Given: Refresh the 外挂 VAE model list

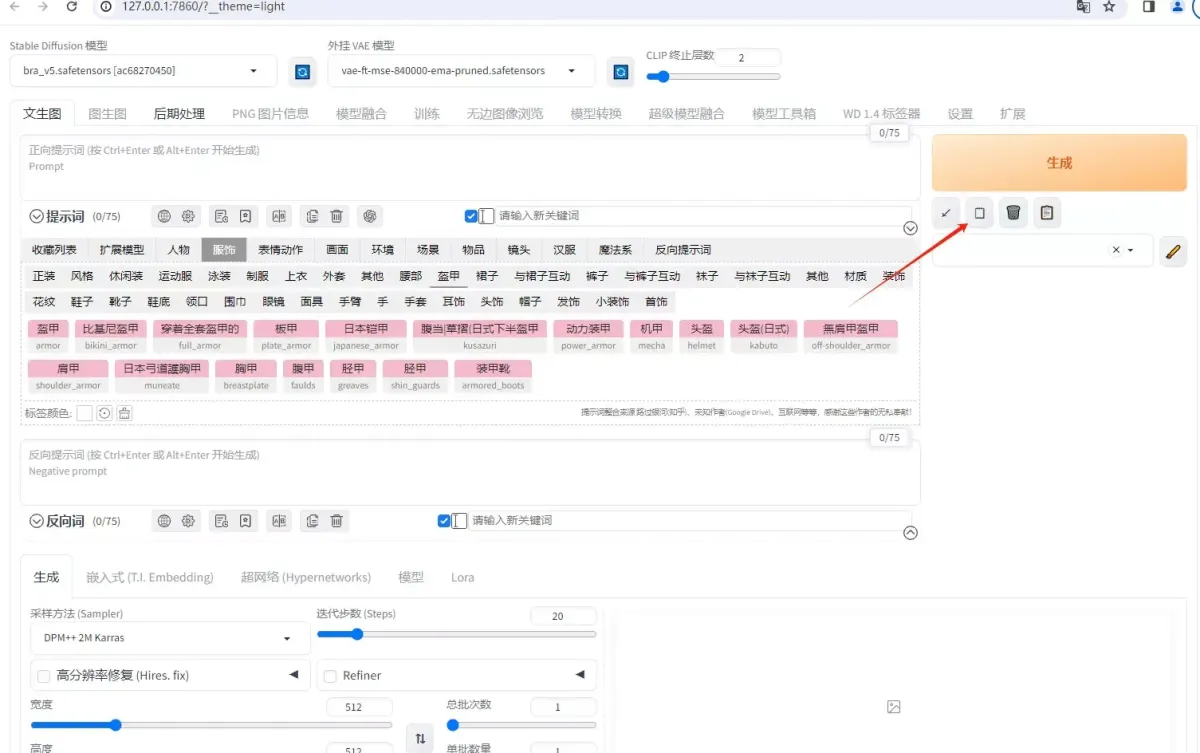Looking at the screenshot, I should 621,72.
